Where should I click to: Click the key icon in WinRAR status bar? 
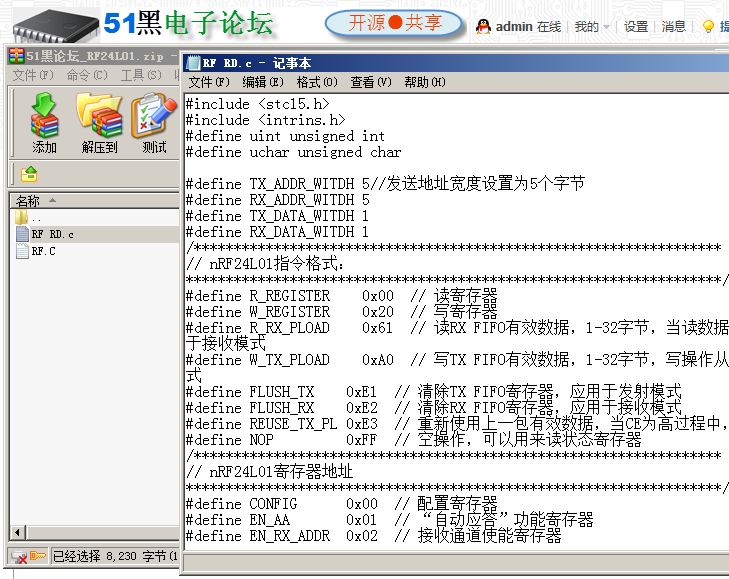point(38,556)
